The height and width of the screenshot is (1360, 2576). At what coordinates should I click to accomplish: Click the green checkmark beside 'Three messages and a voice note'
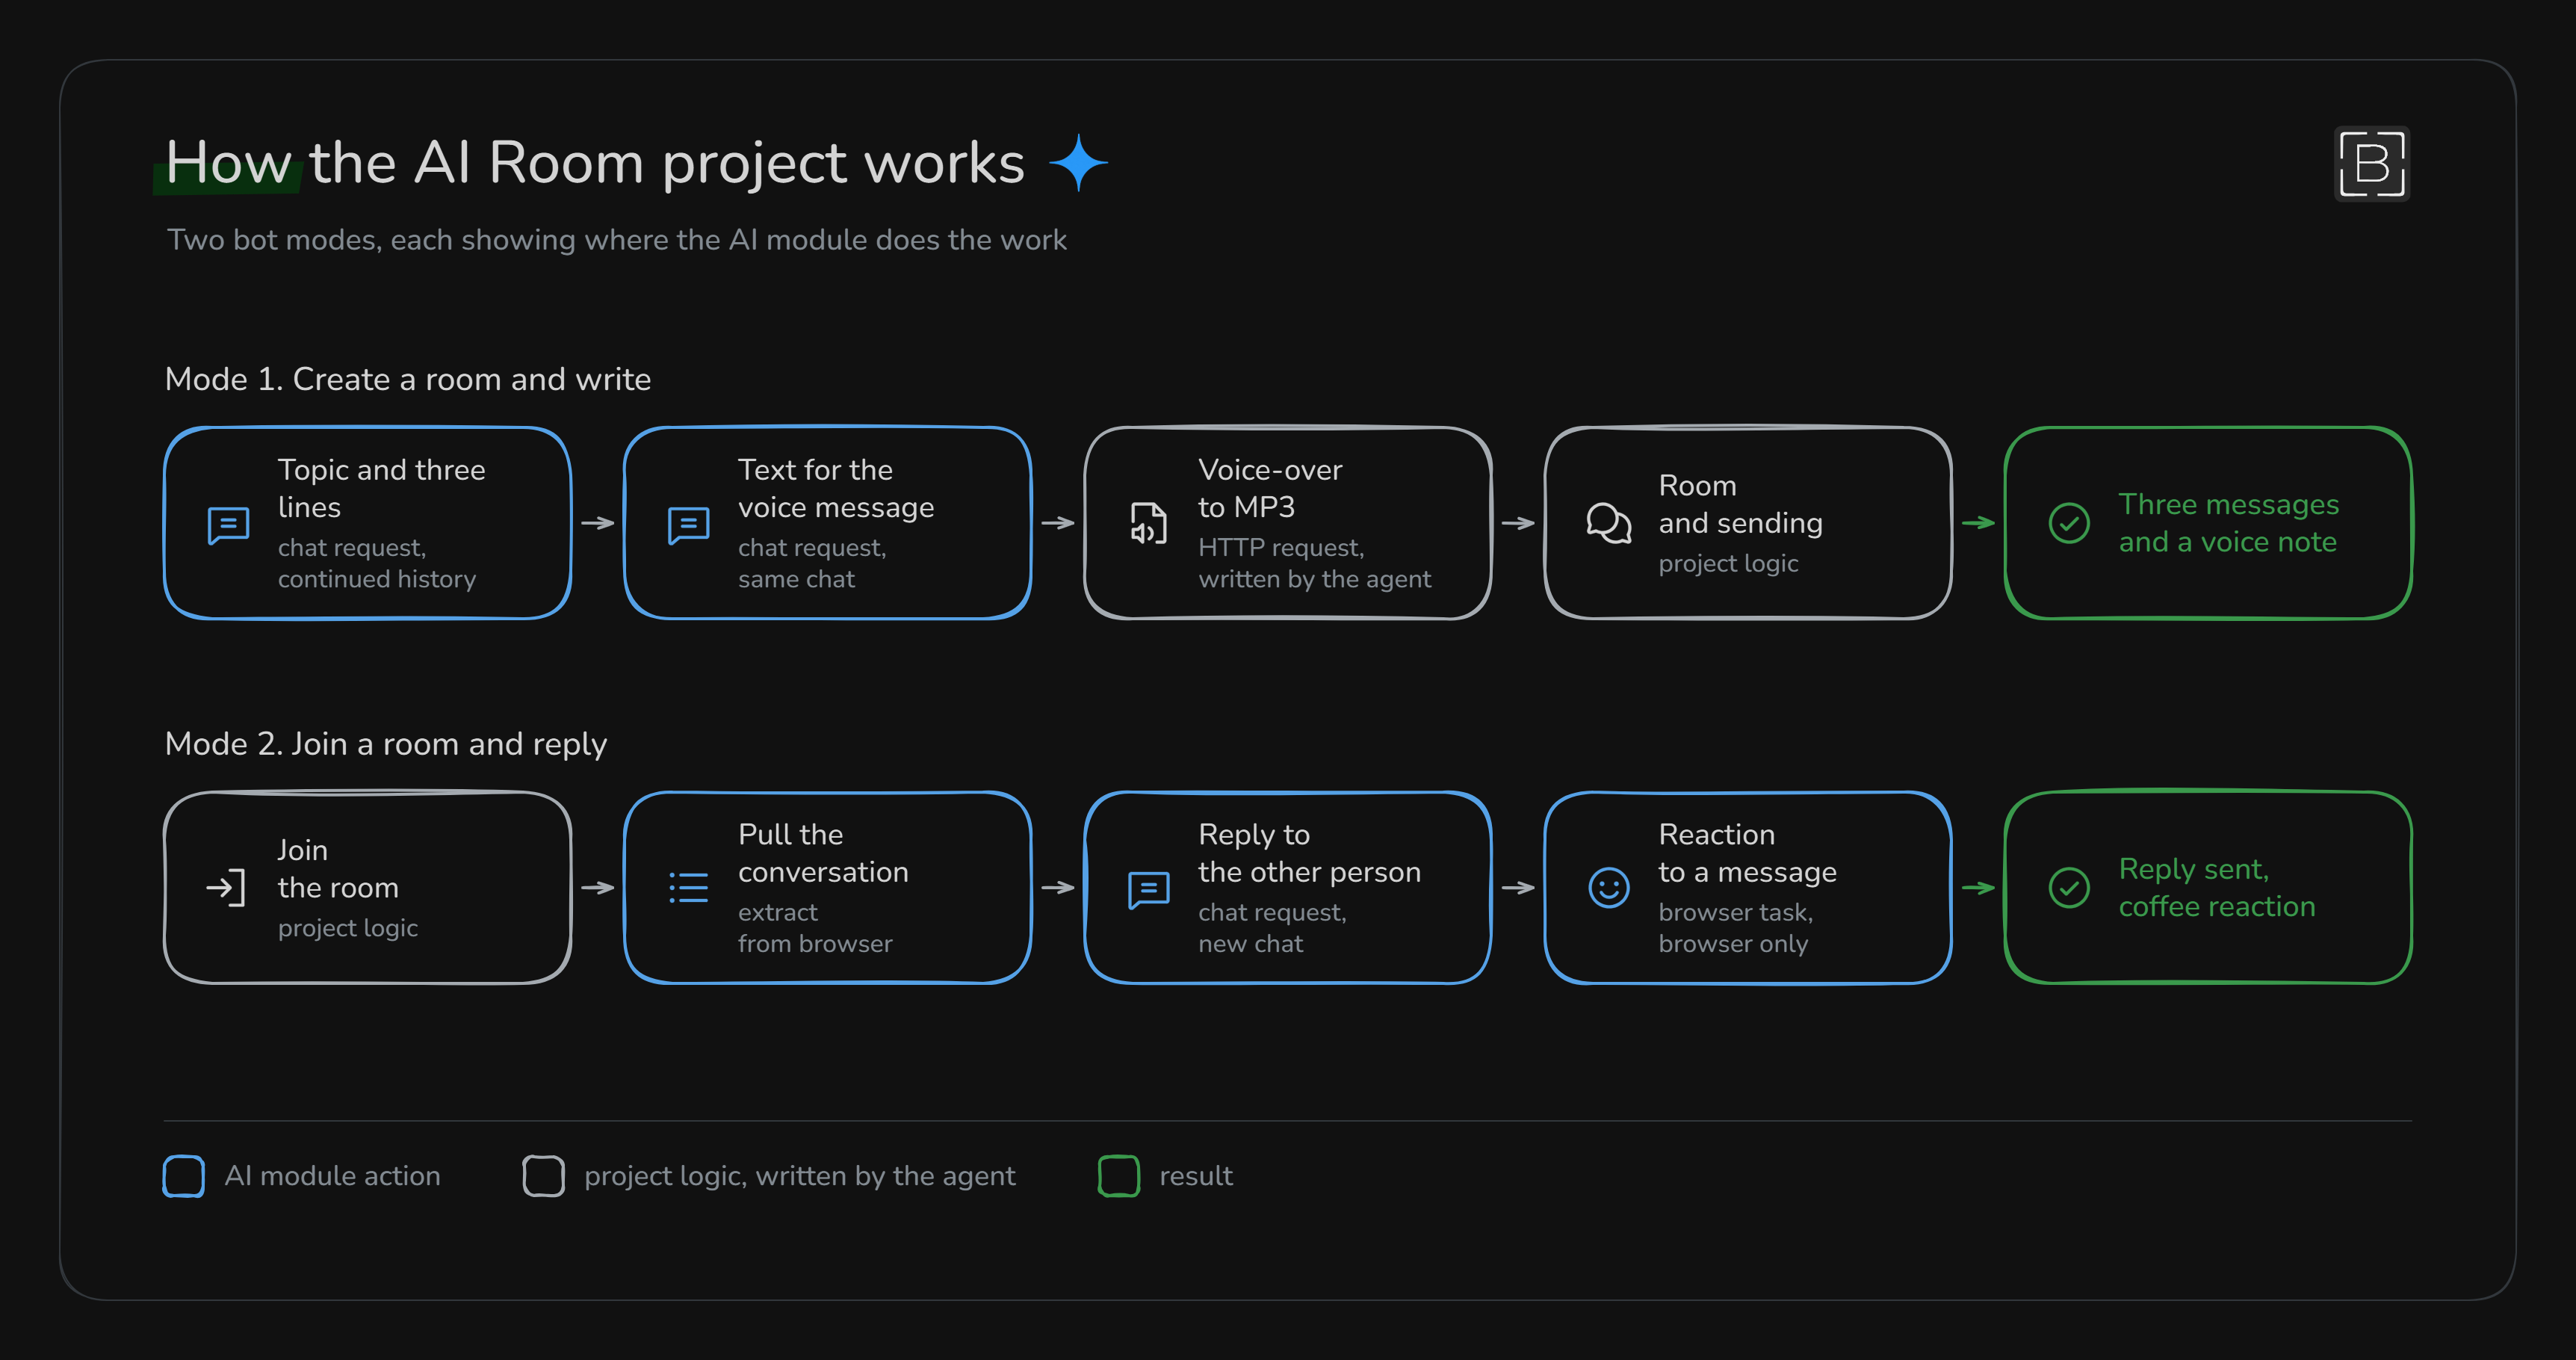2069,523
